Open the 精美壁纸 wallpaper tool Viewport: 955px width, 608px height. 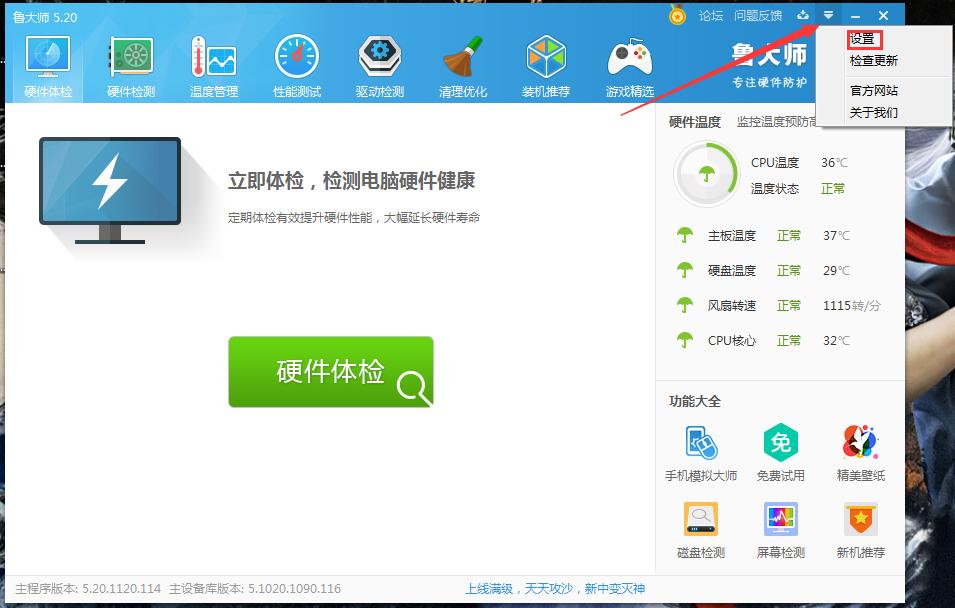click(x=859, y=450)
